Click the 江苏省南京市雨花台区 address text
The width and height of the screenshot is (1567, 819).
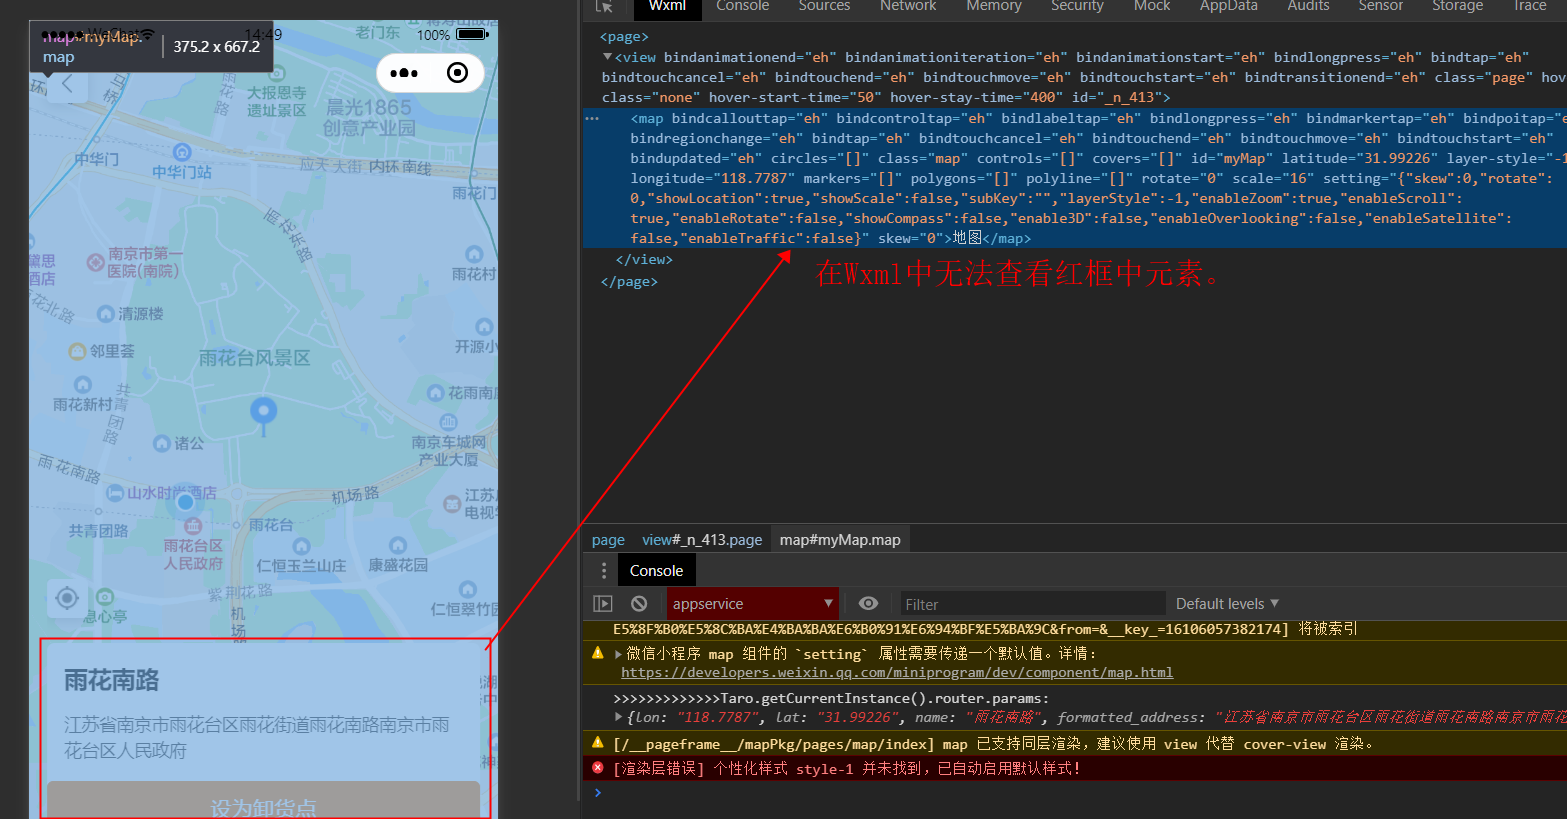click(x=256, y=737)
